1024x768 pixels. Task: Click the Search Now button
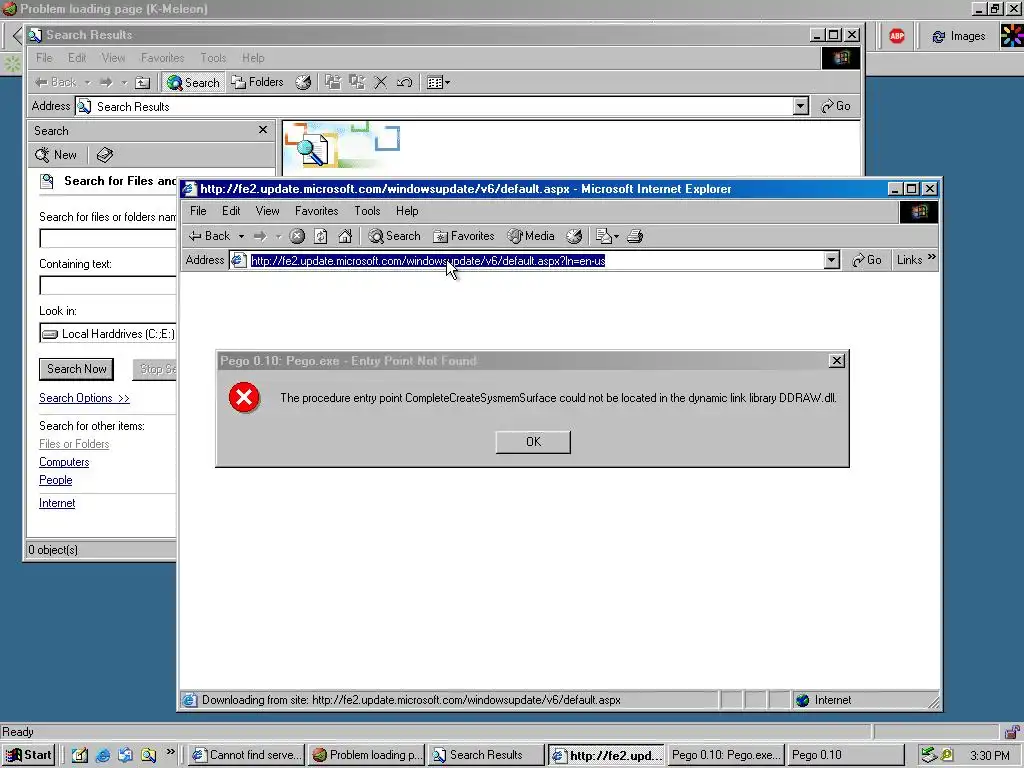coord(76,369)
